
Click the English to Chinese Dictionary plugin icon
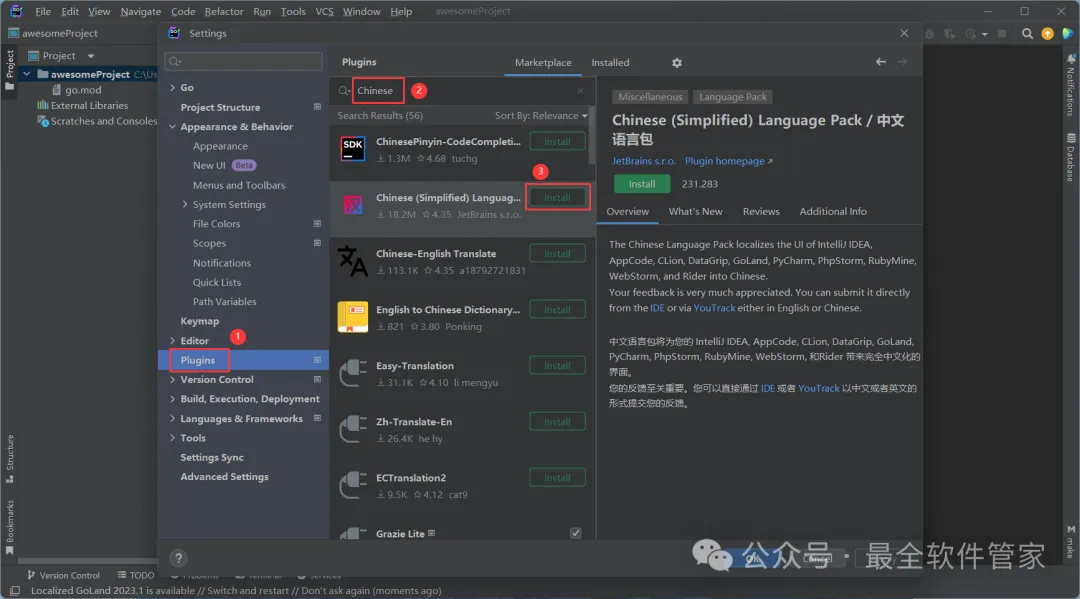[x=353, y=317]
